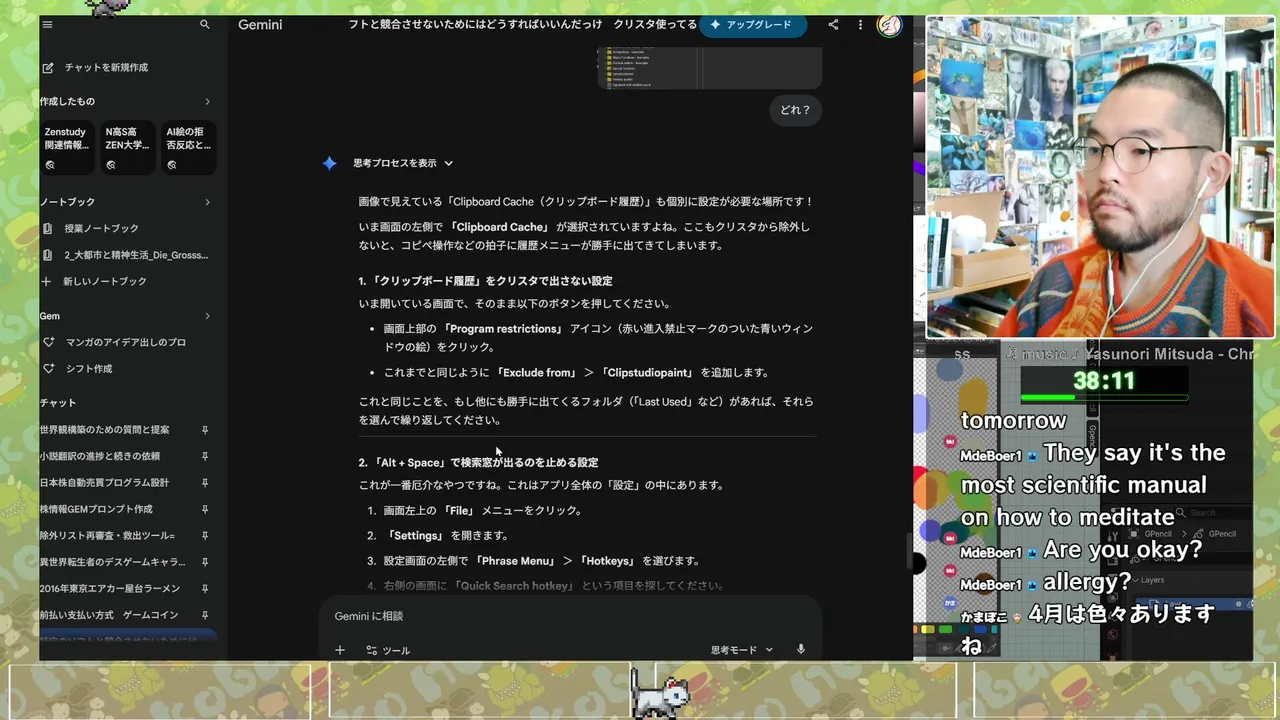This screenshot has height=720, width=1280.
Task: Open the Google account avatar
Action: (889, 25)
